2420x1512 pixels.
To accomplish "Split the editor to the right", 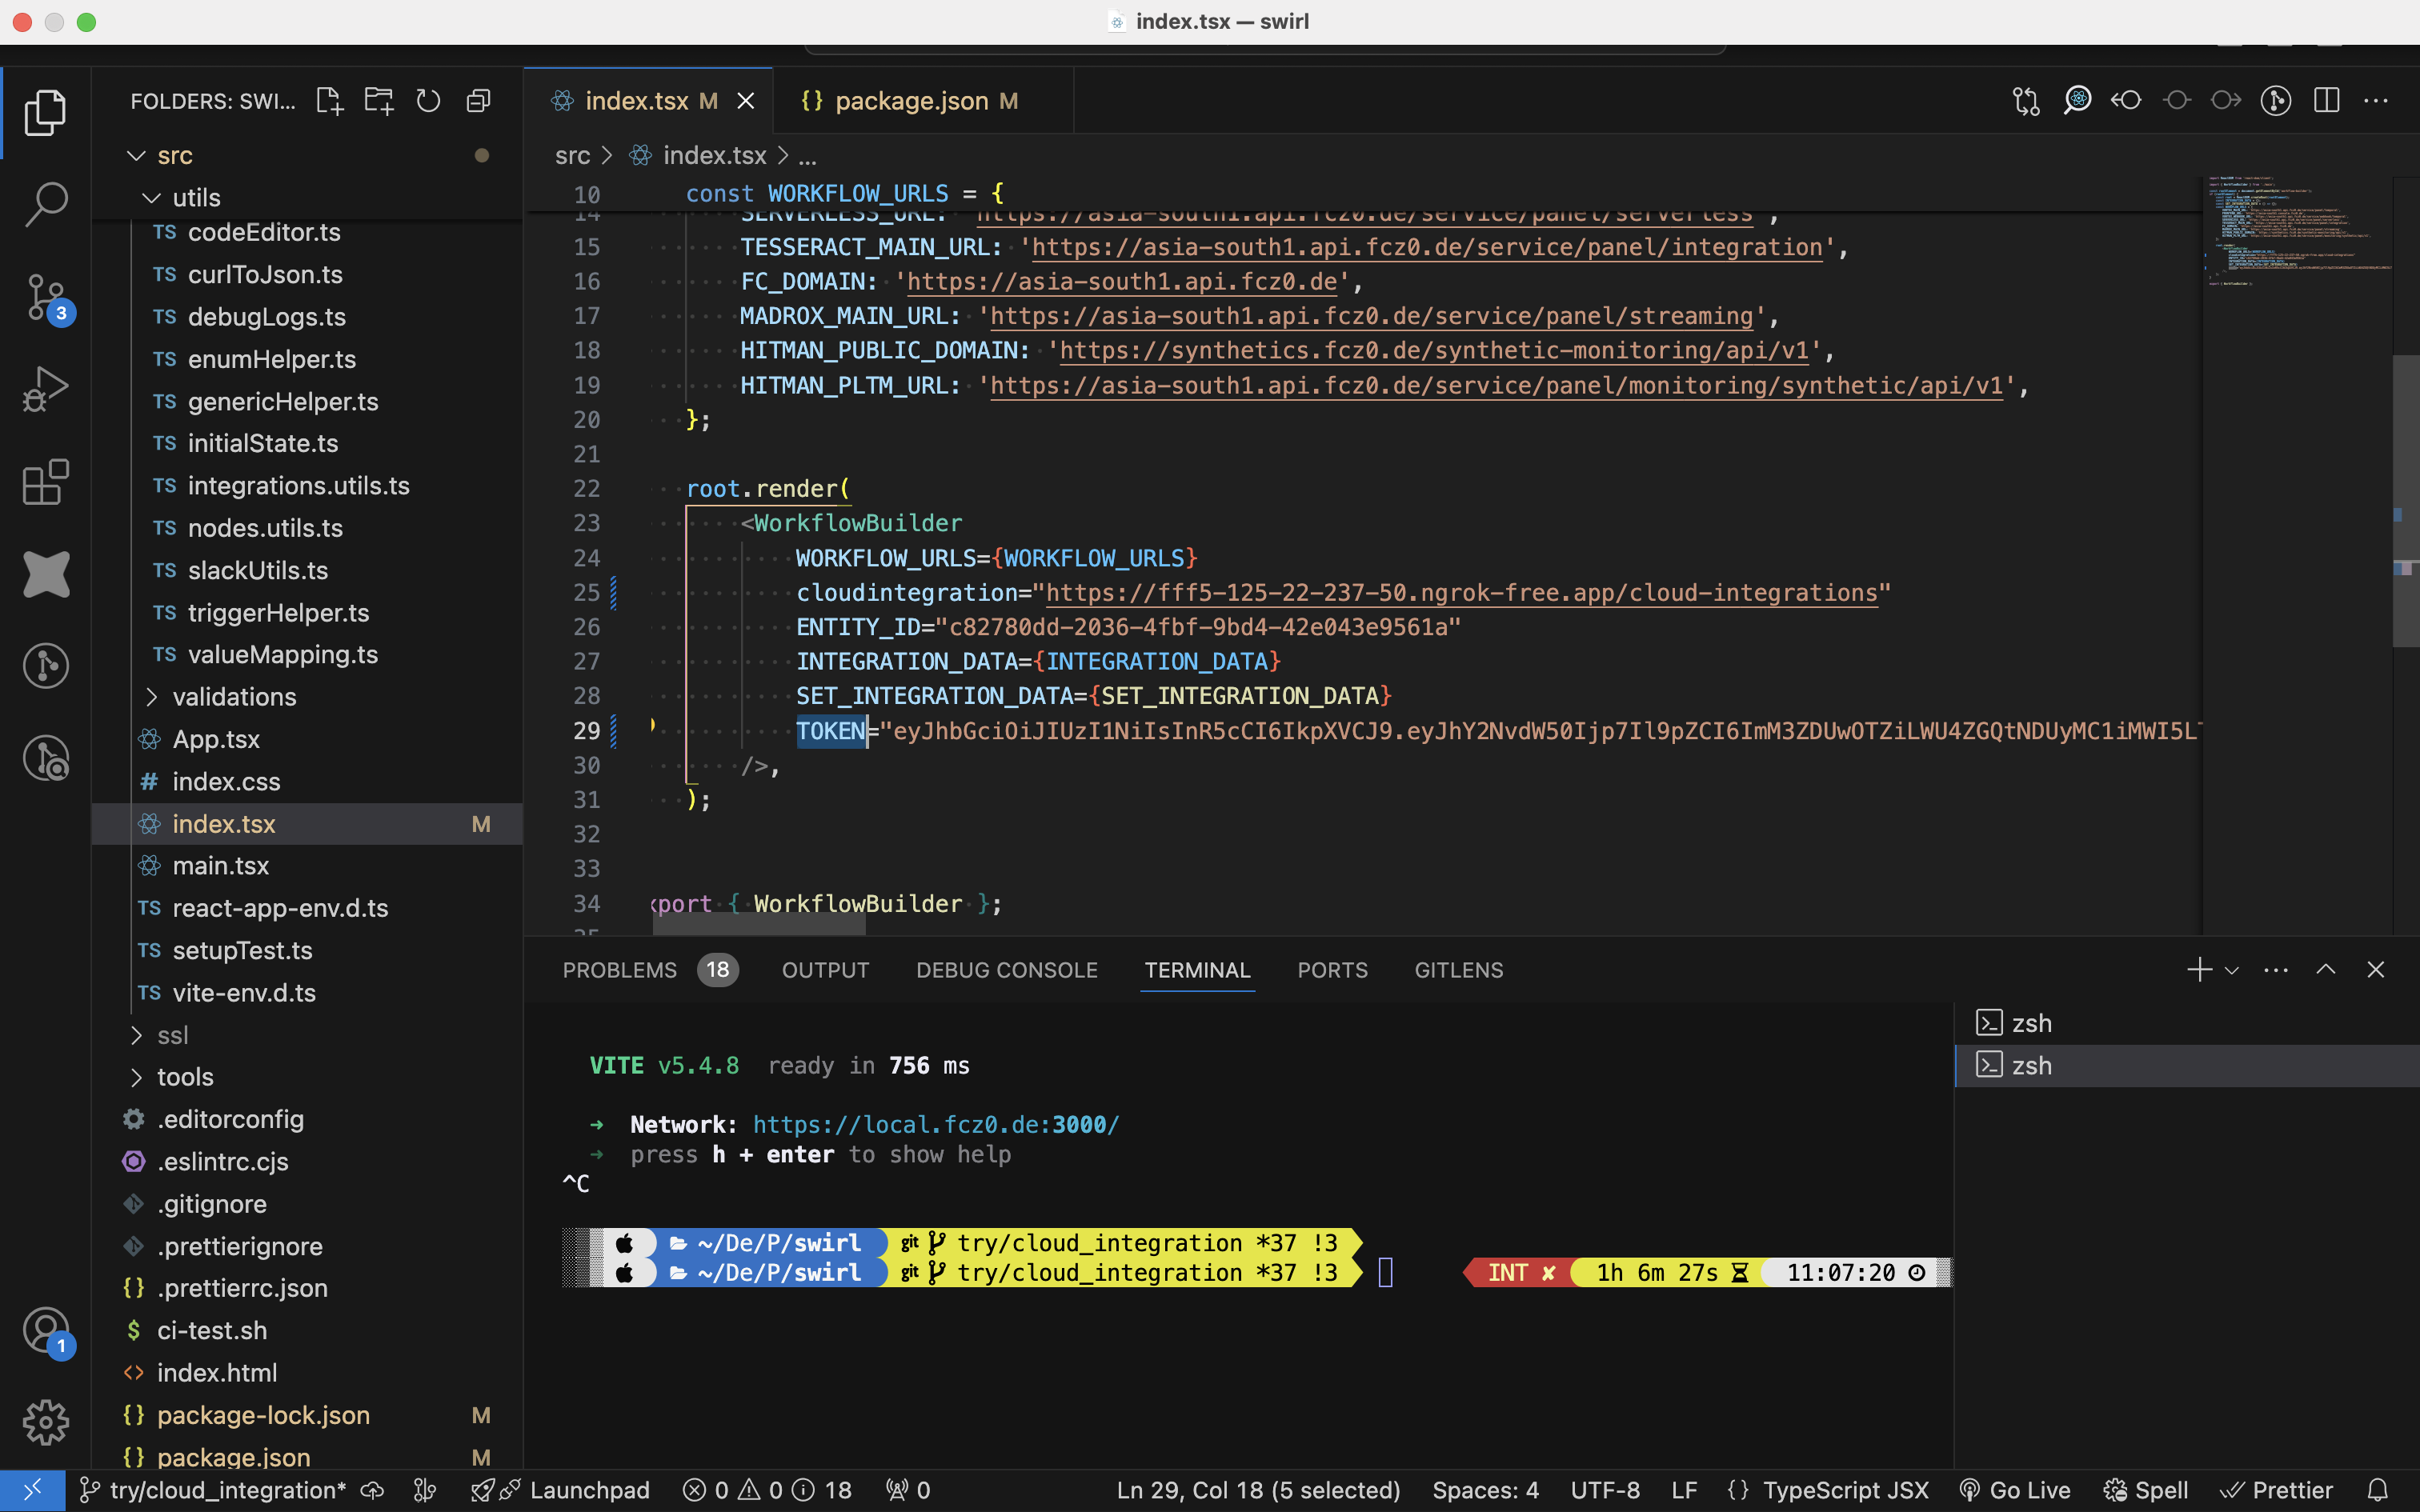I will (x=2327, y=101).
